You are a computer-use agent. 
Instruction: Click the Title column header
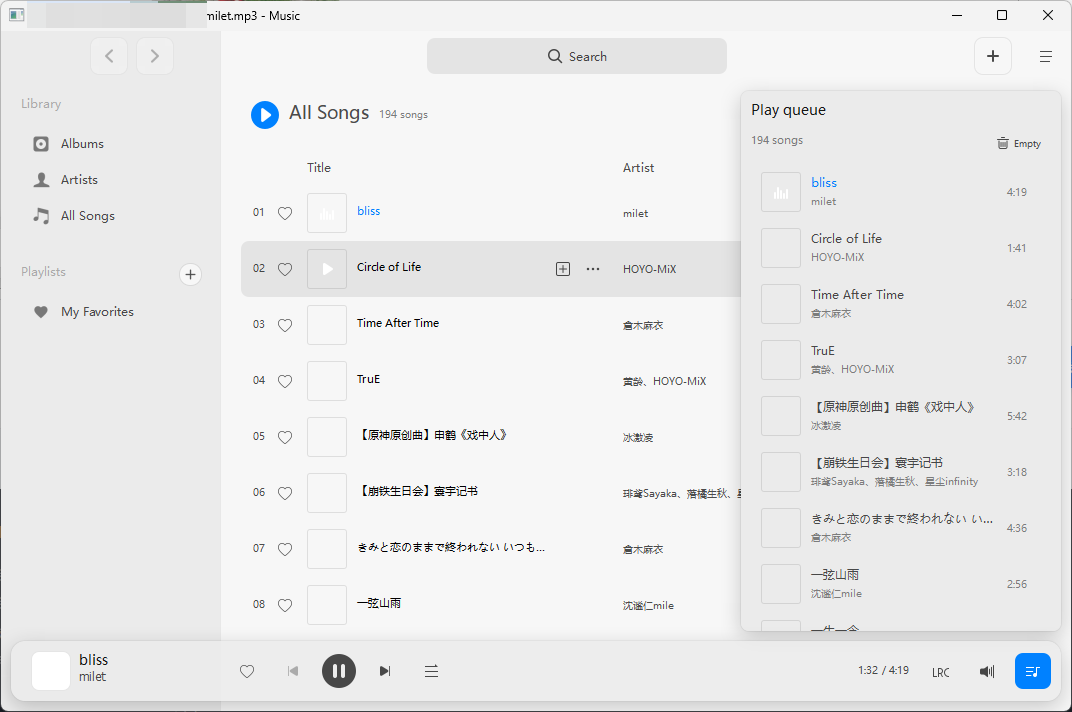click(x=319, y=168)
